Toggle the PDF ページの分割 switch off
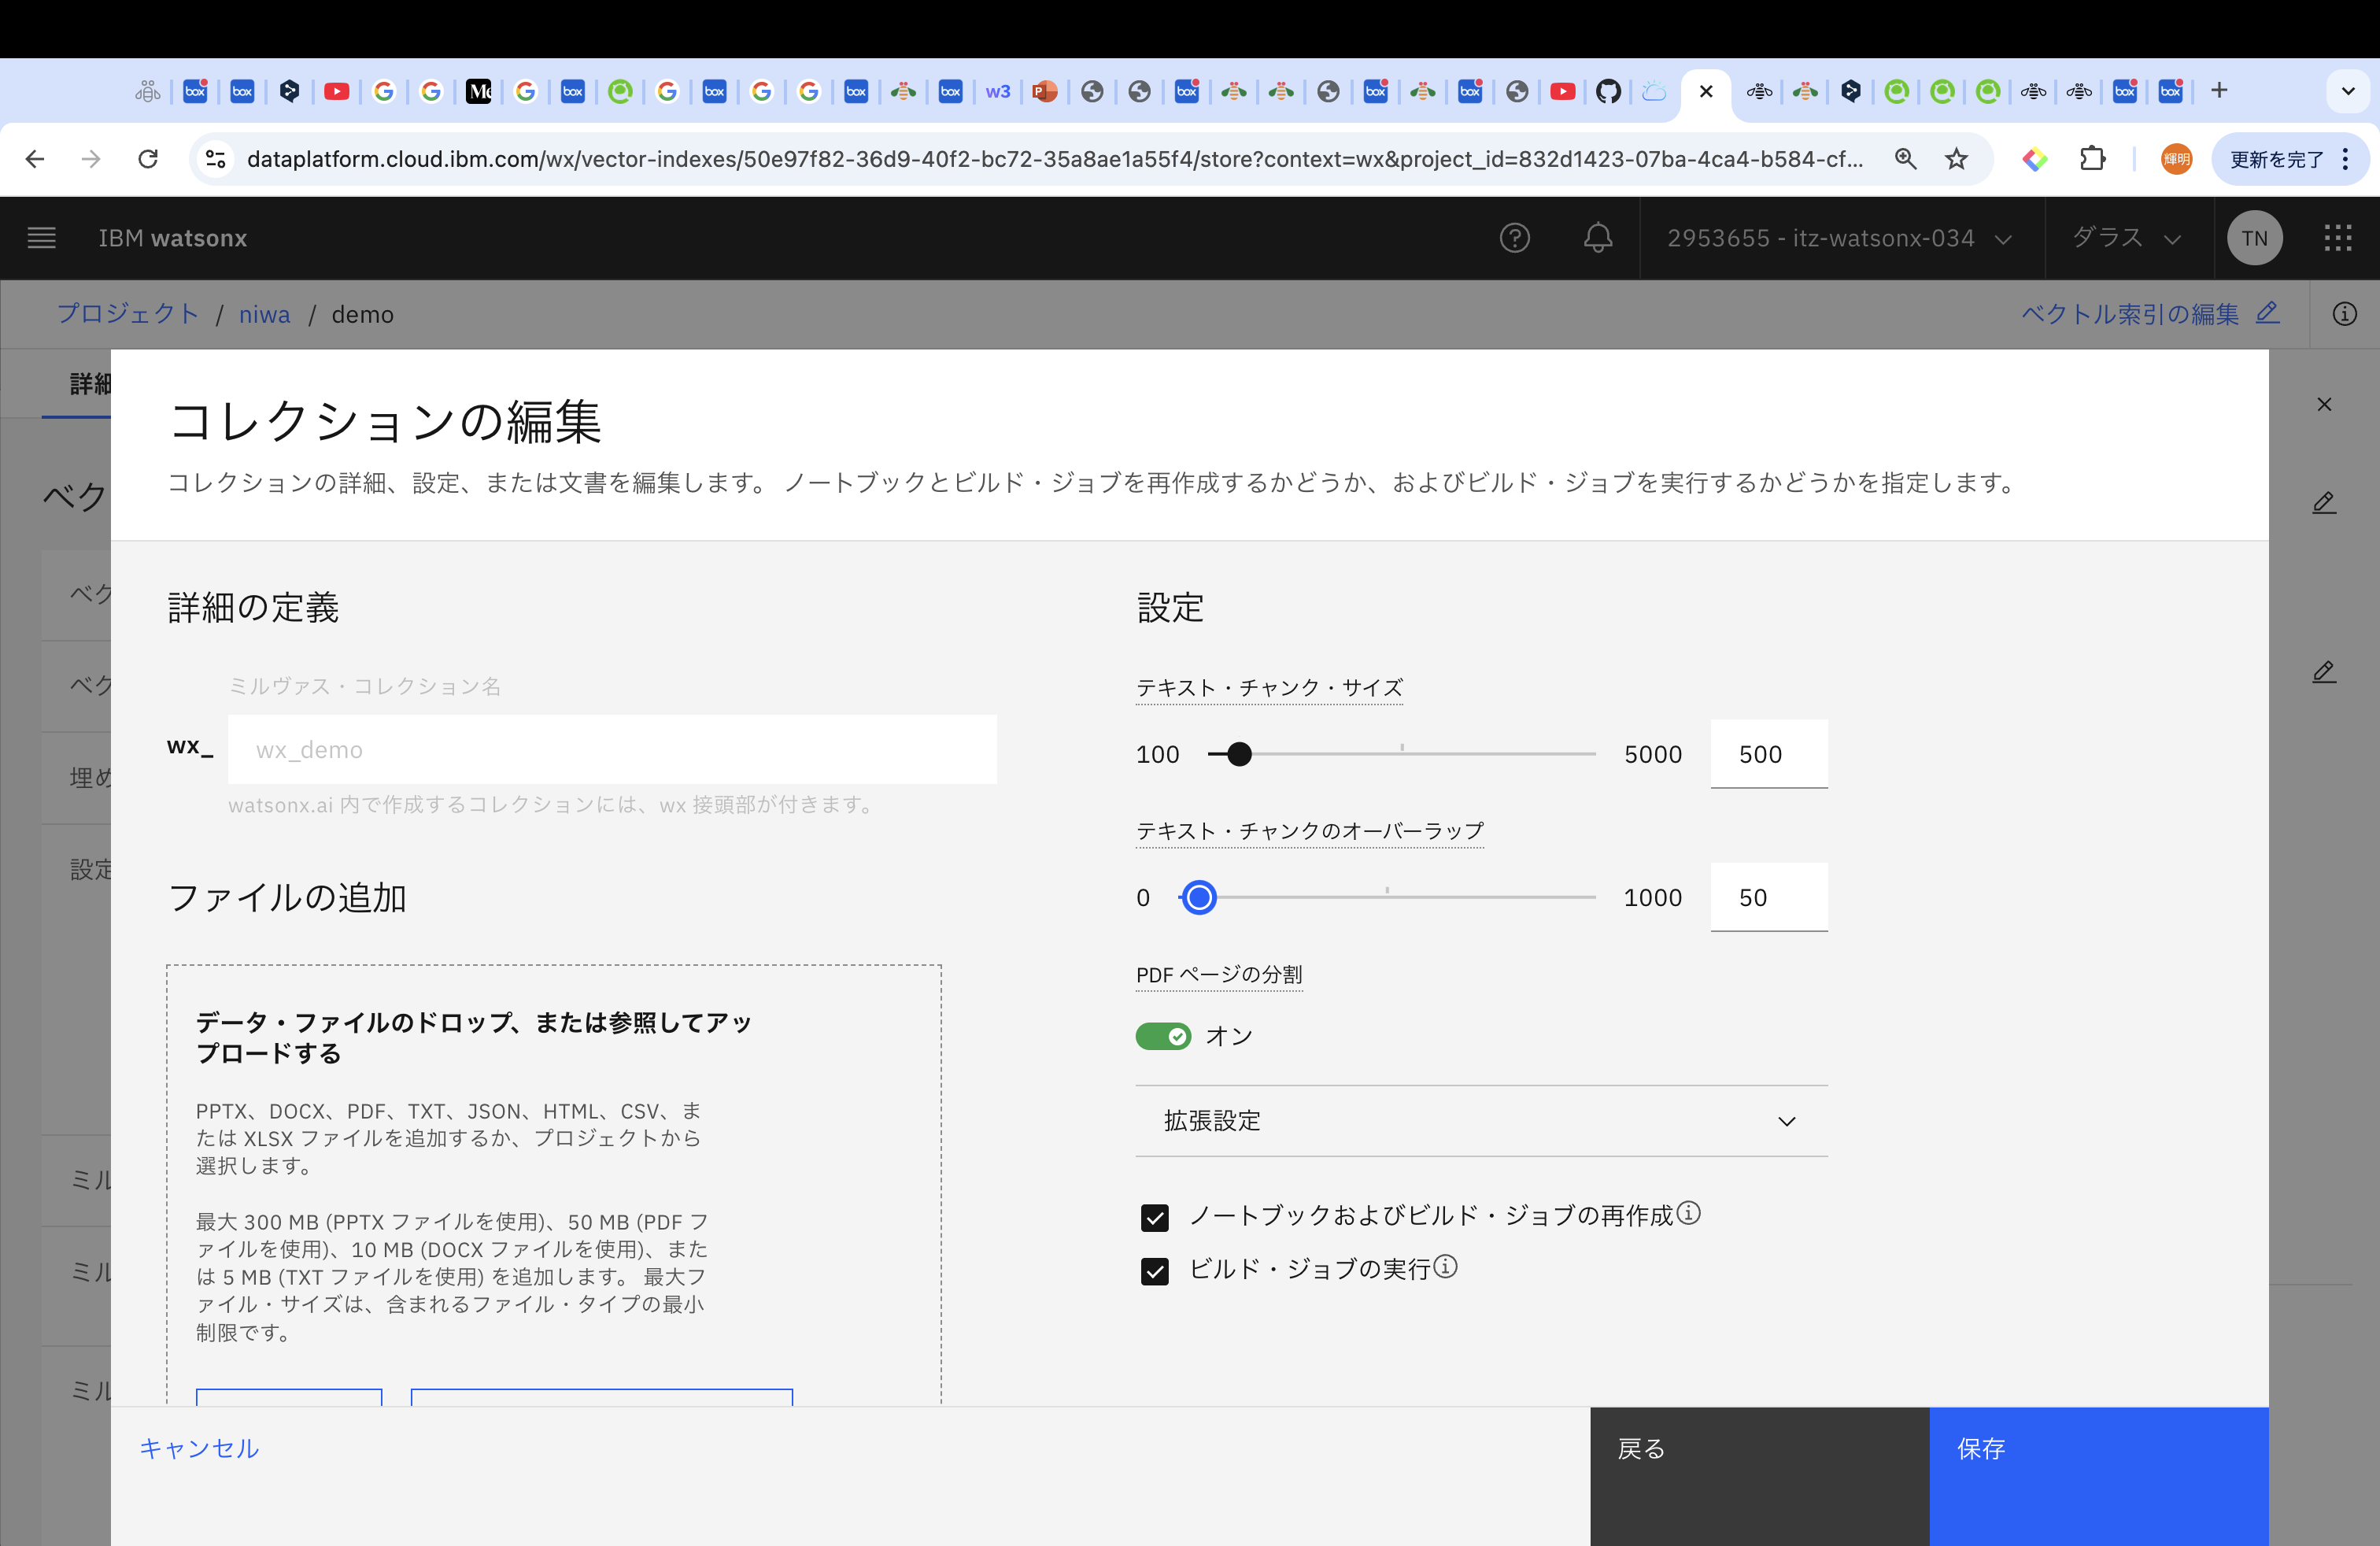The image size is (2380, 1546). click(x=1163, y=1036)
